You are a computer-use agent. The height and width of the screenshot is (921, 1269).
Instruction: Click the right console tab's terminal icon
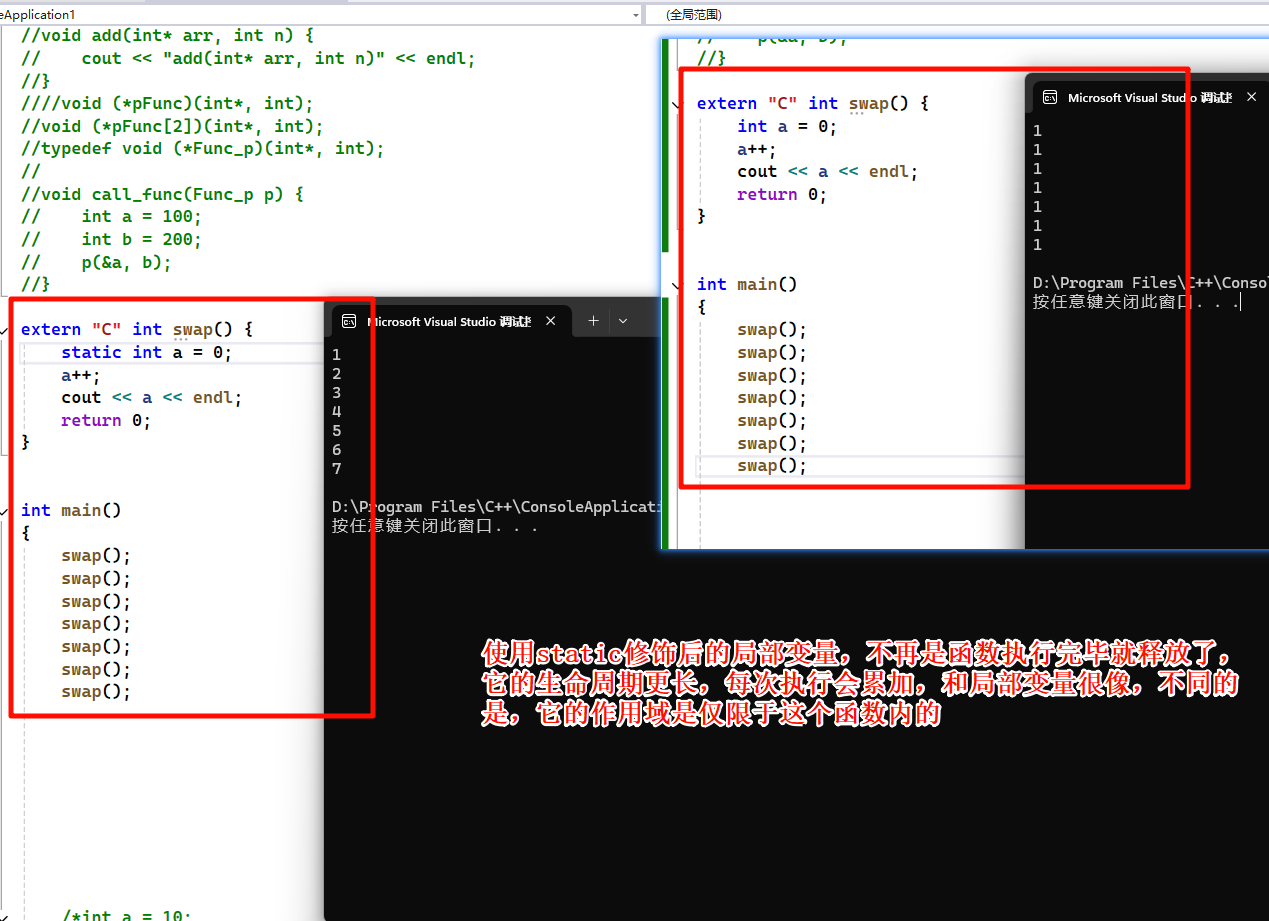click(x=1050, y=97)
